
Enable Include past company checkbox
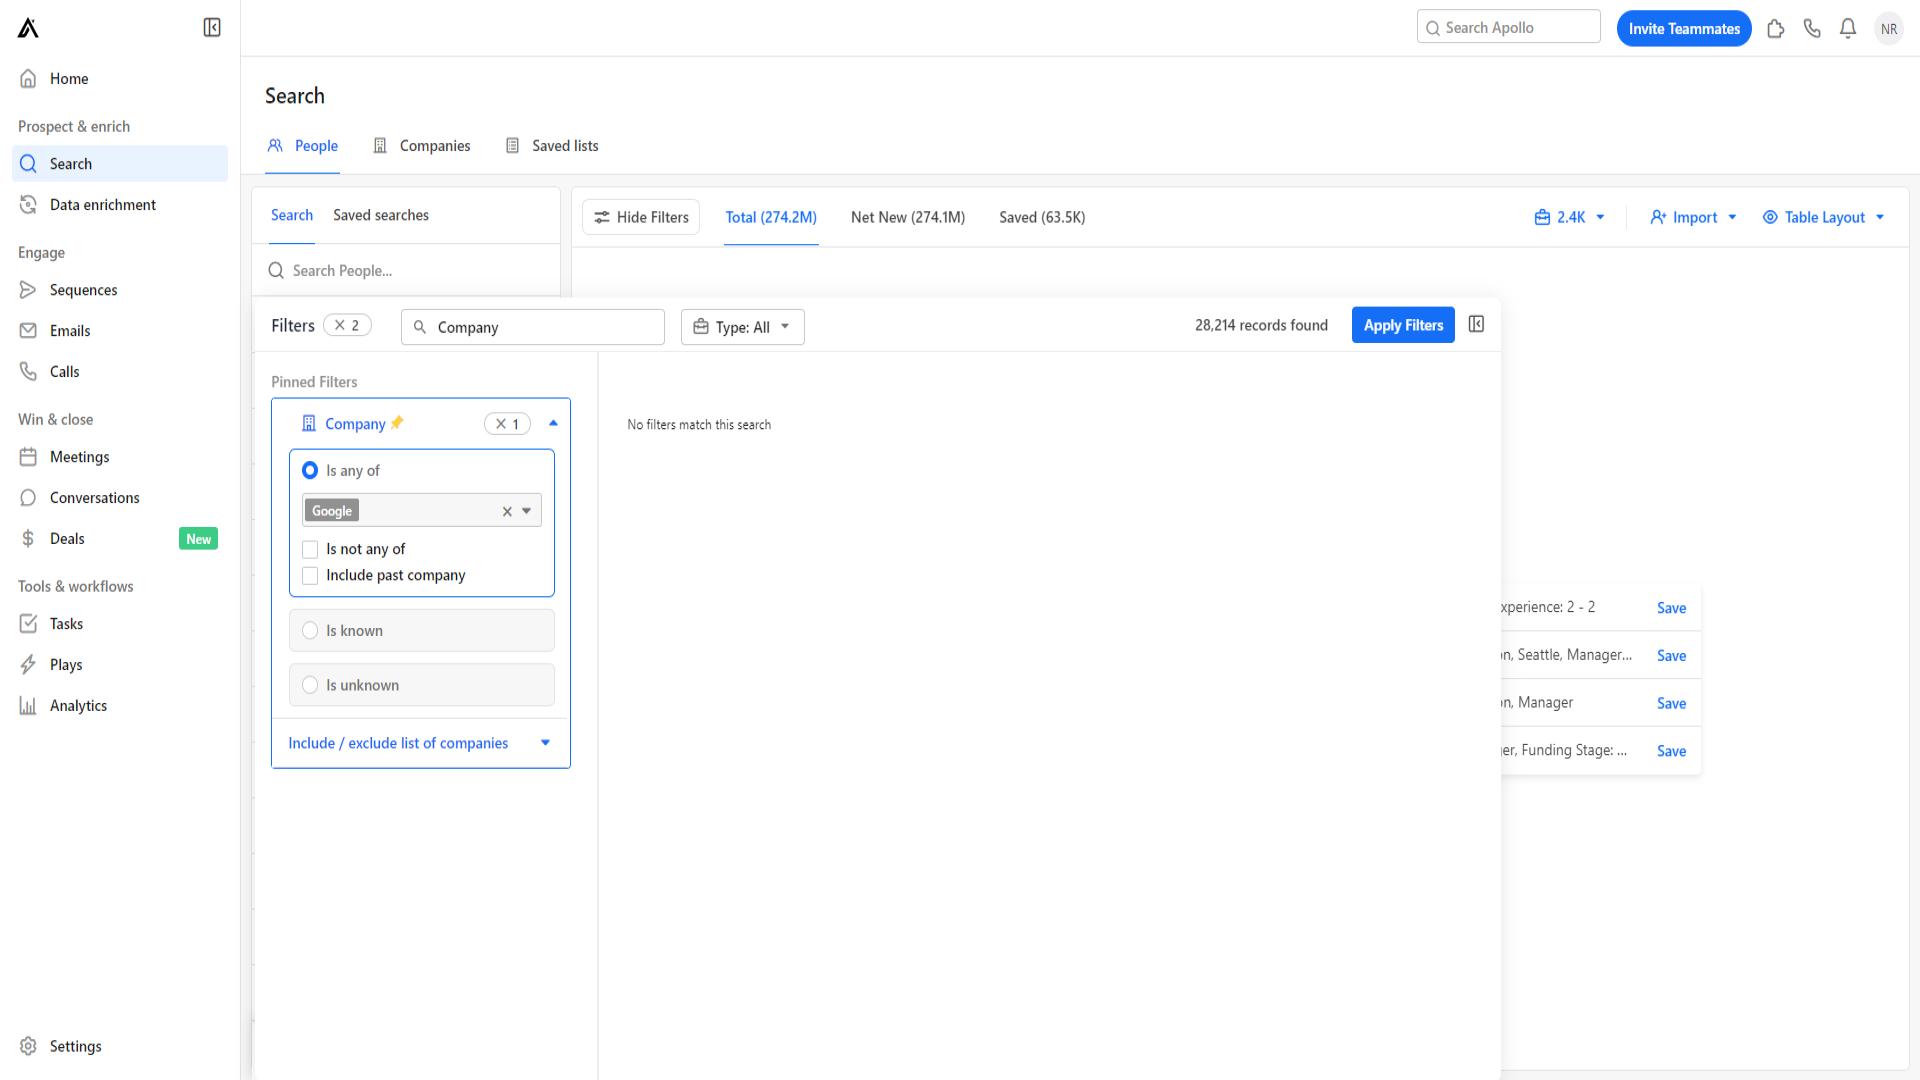310,575
